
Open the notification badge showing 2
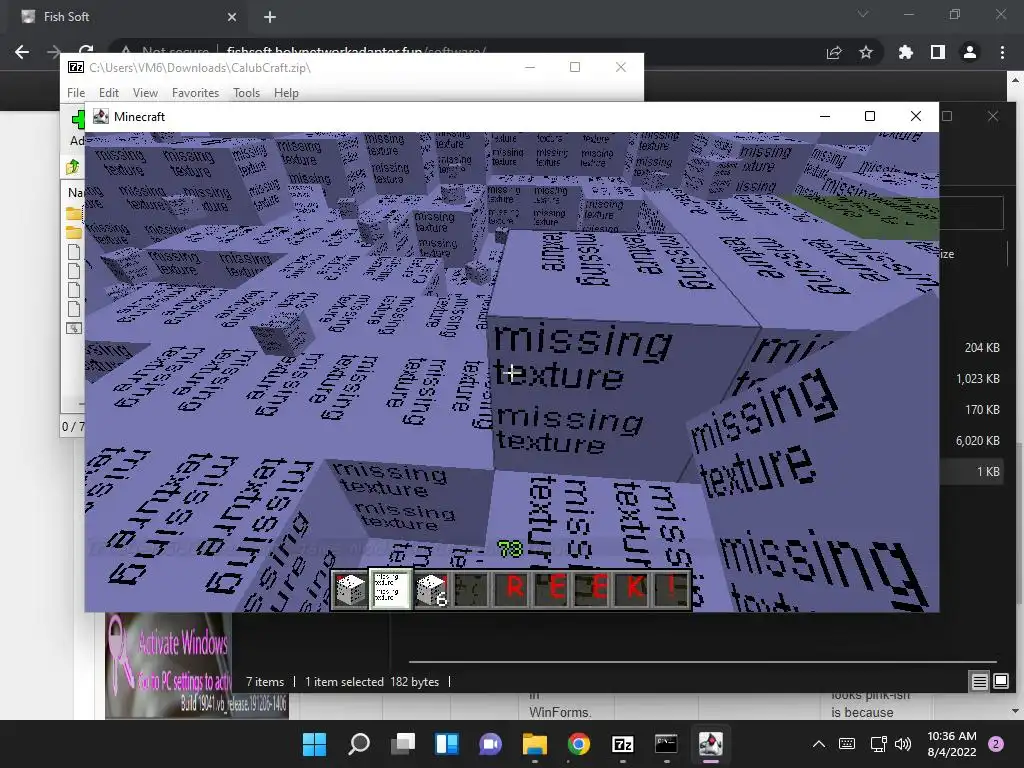click(x=996, y=744)
